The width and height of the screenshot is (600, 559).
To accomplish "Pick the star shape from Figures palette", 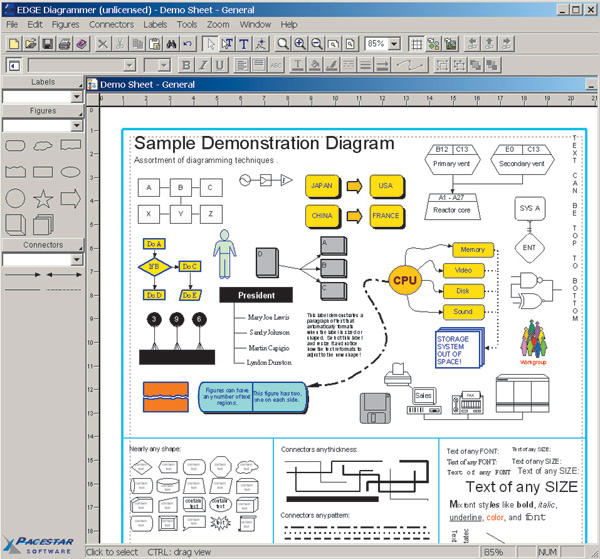I will tap(43, 199).
